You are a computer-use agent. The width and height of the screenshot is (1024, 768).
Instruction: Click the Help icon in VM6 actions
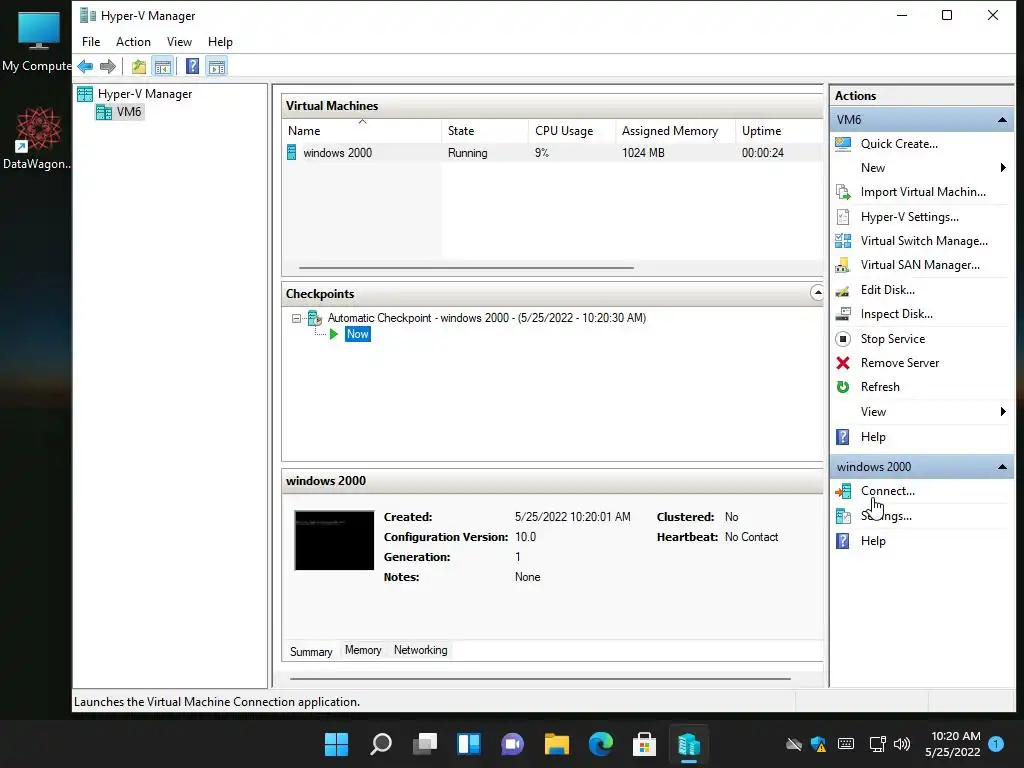point(843,437)
